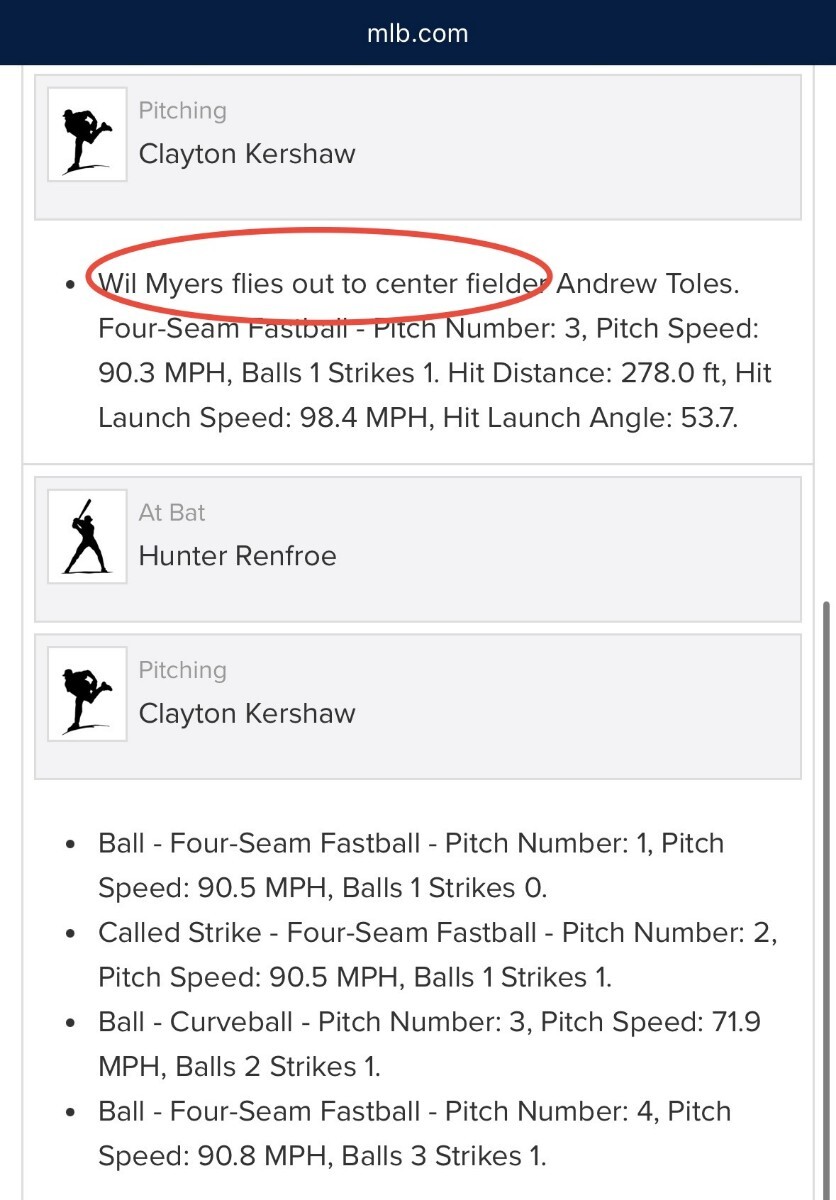The width and height of the screenshot is (836, 1200).
Task: Select the first Clayton Kershaw name at top
Action: pyautogui.click(x=247, y=154)
